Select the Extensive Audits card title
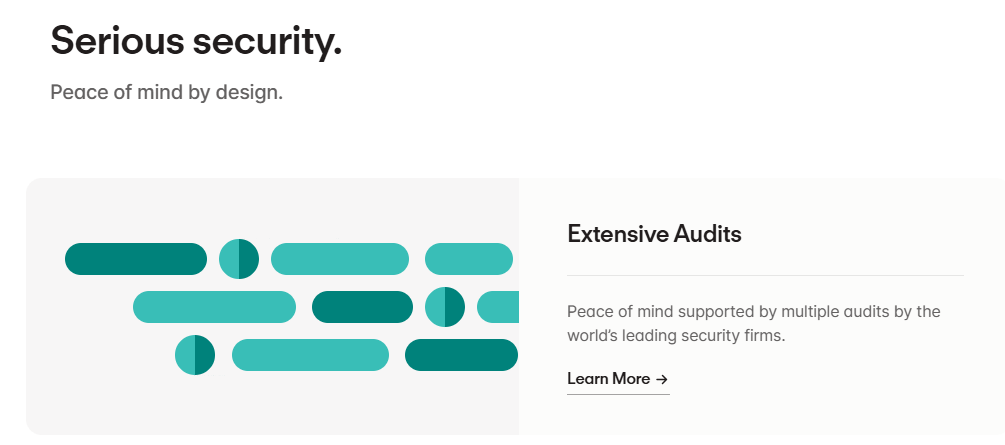 point(654,234)
